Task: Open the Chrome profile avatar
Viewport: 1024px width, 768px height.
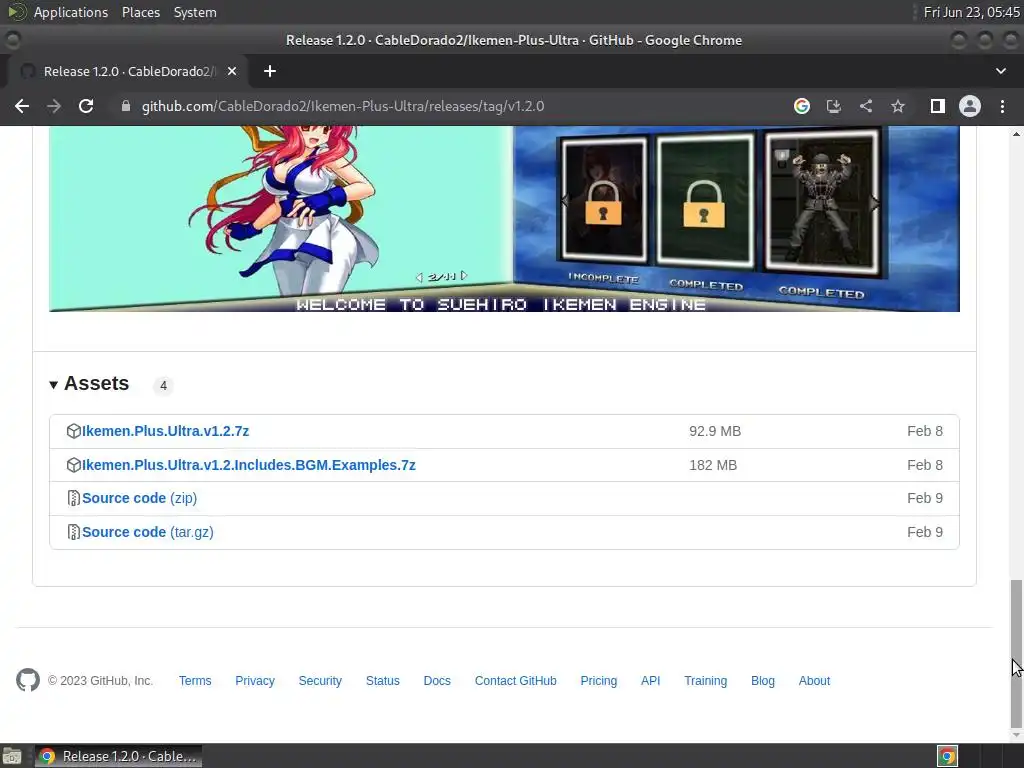Action: coord(970,106)
